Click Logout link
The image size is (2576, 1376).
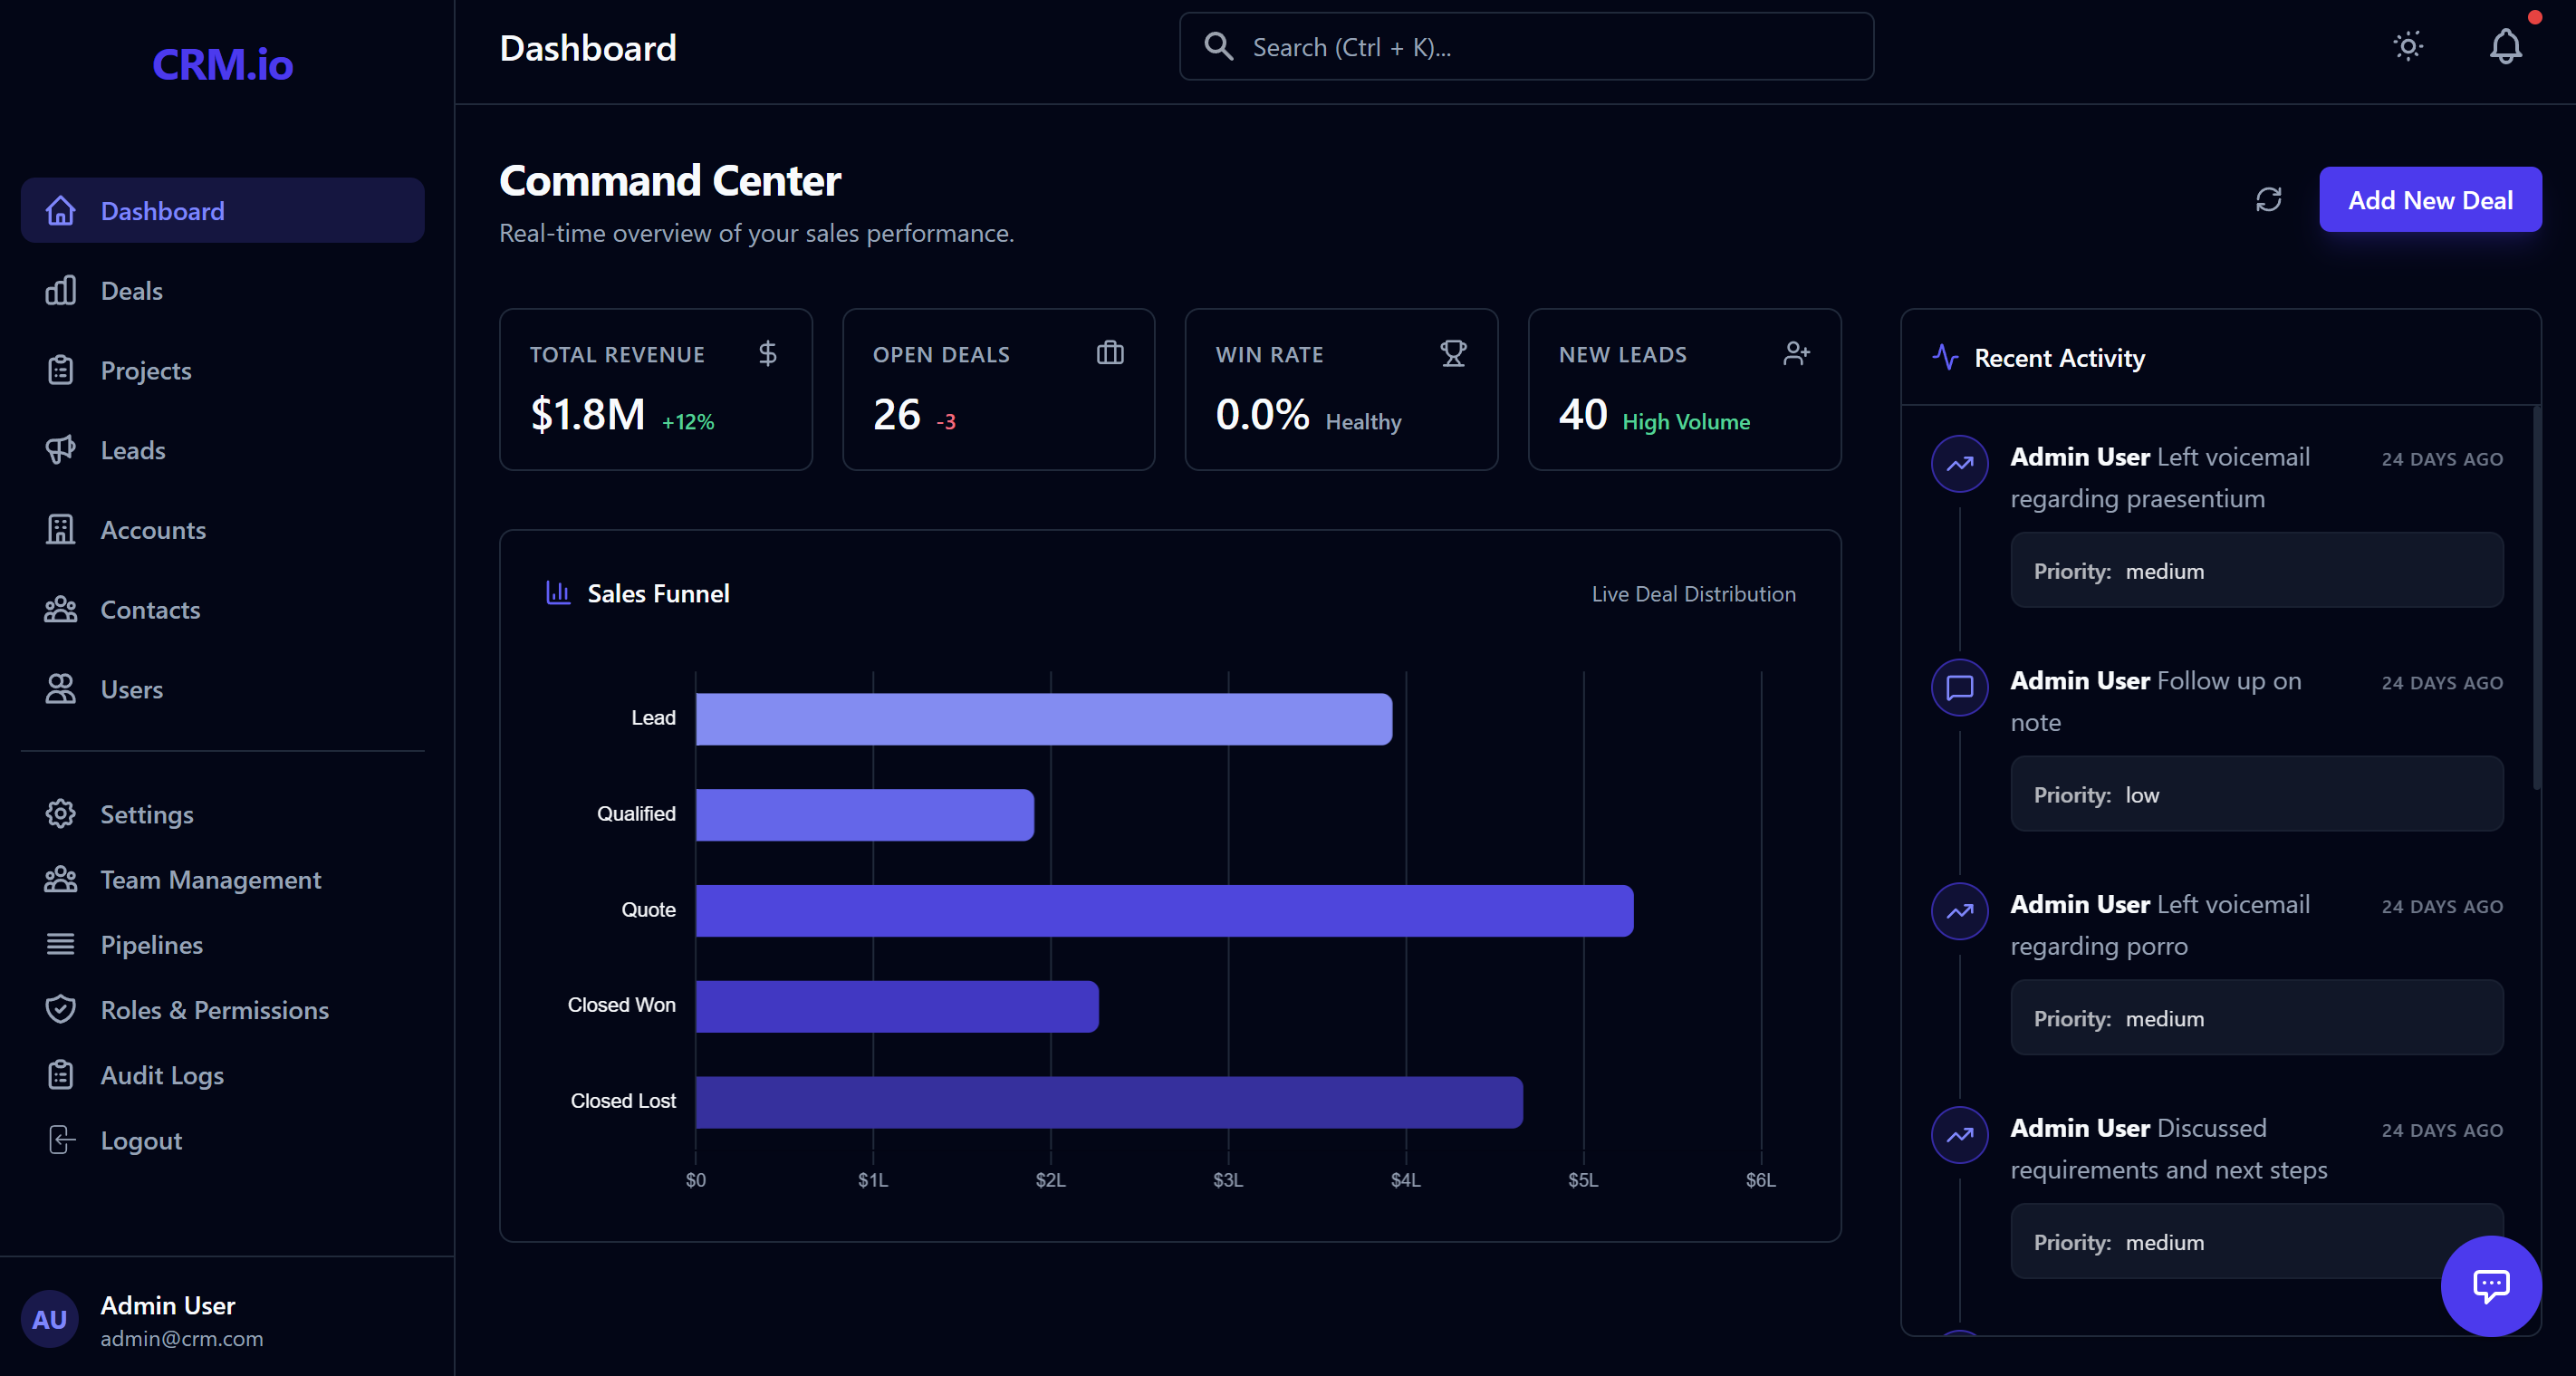pyautogui.click(x=222, y=1140)
